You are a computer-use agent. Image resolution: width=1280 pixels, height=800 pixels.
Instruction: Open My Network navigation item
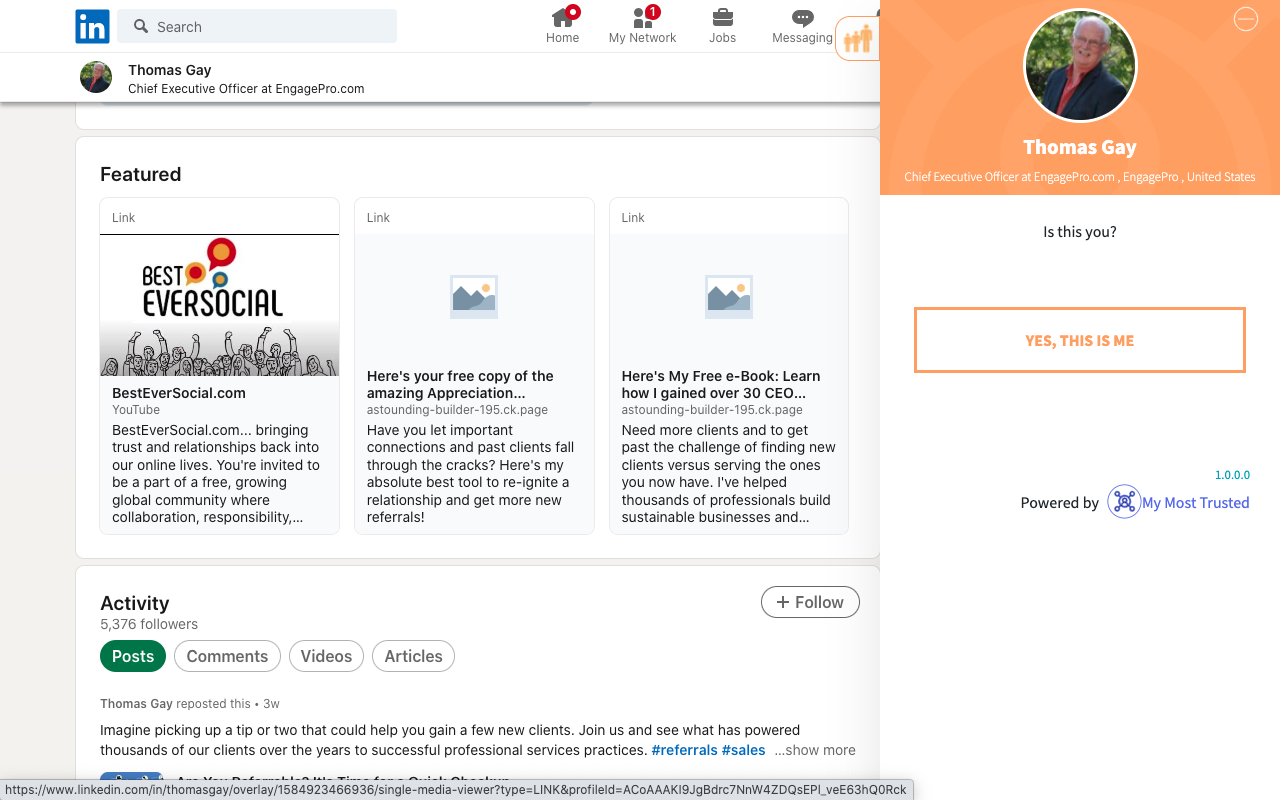(642, 26)
